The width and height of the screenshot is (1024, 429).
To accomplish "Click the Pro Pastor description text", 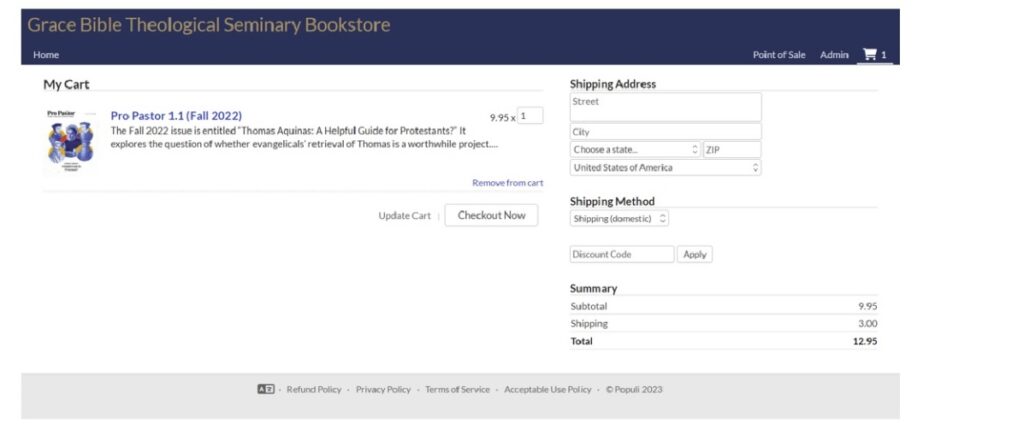I will 304,137.
